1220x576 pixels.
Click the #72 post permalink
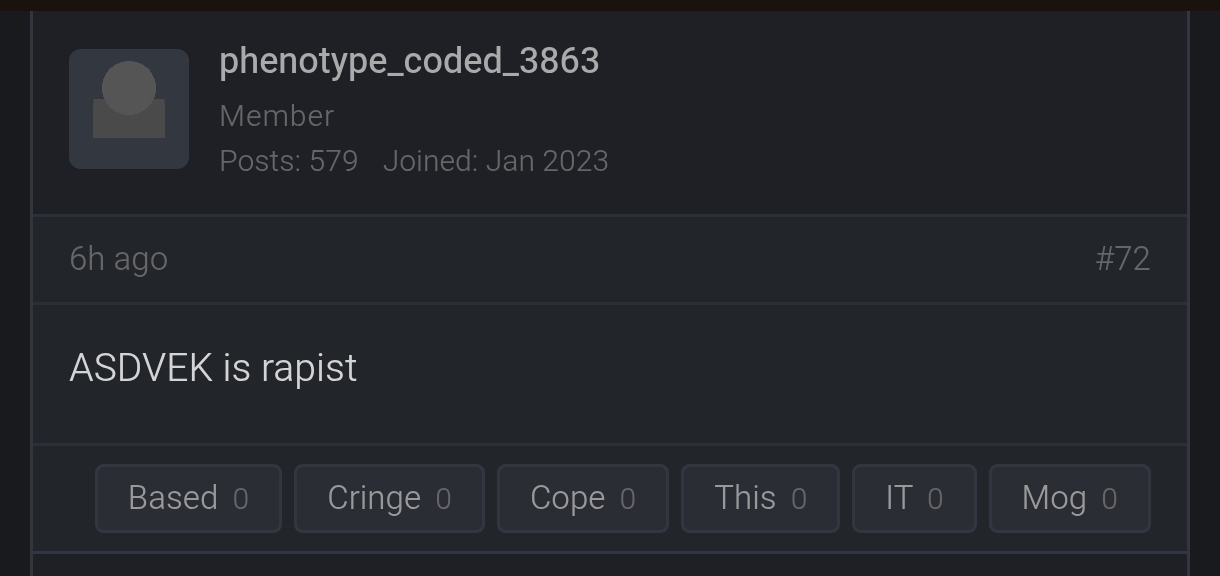[x=1124, y=258]
